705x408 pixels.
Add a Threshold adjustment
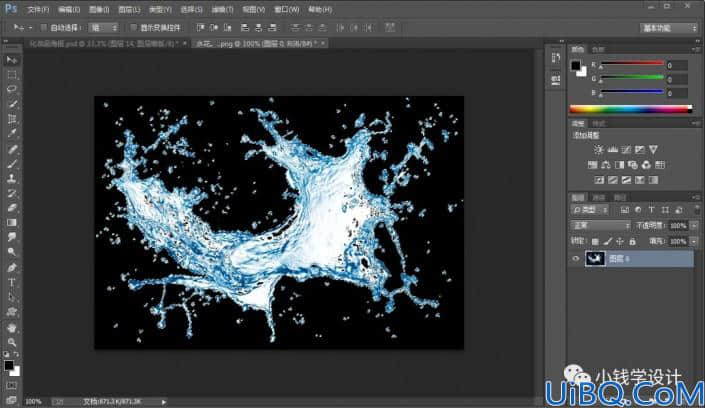click(x=626, y=180)
